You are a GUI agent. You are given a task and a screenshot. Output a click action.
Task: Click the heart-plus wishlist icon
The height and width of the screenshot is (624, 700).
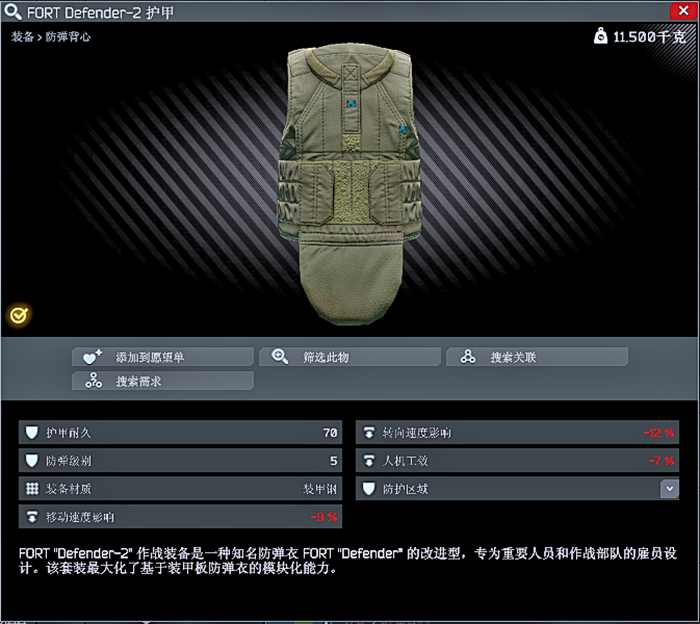[x=92, y=357]
